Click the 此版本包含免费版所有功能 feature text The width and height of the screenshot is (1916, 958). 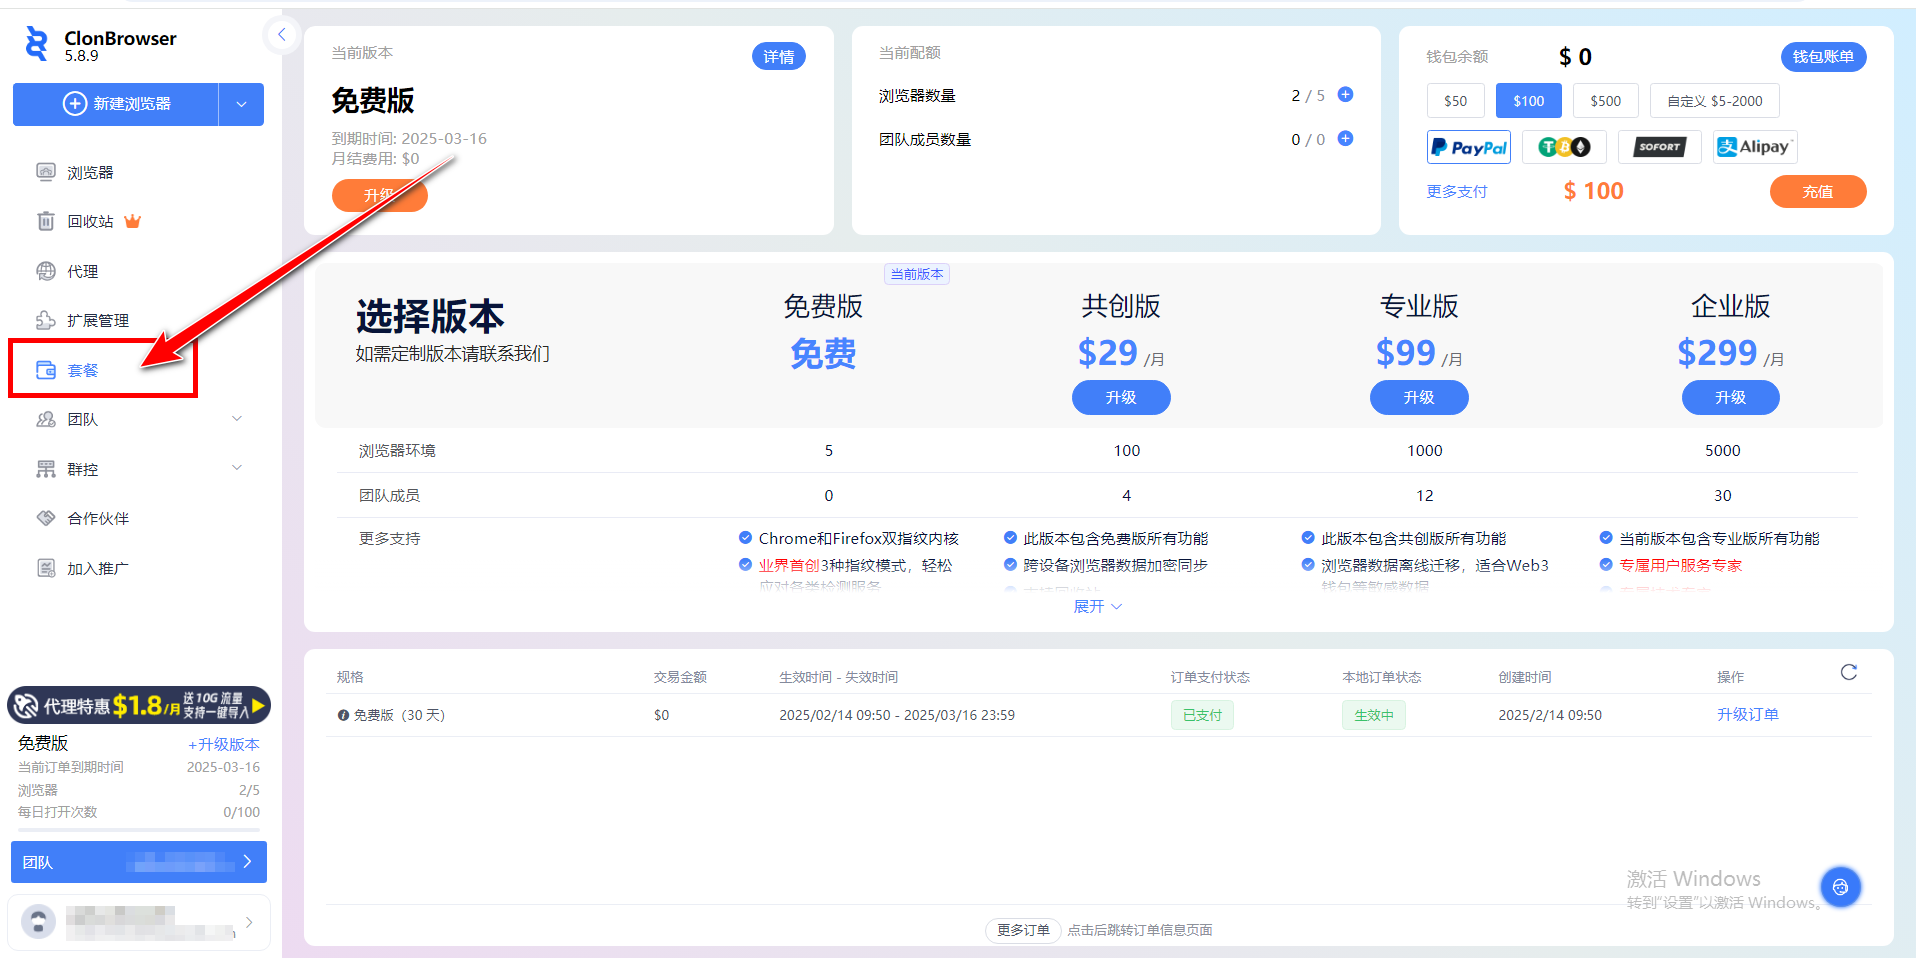[x=1115, y=539]
